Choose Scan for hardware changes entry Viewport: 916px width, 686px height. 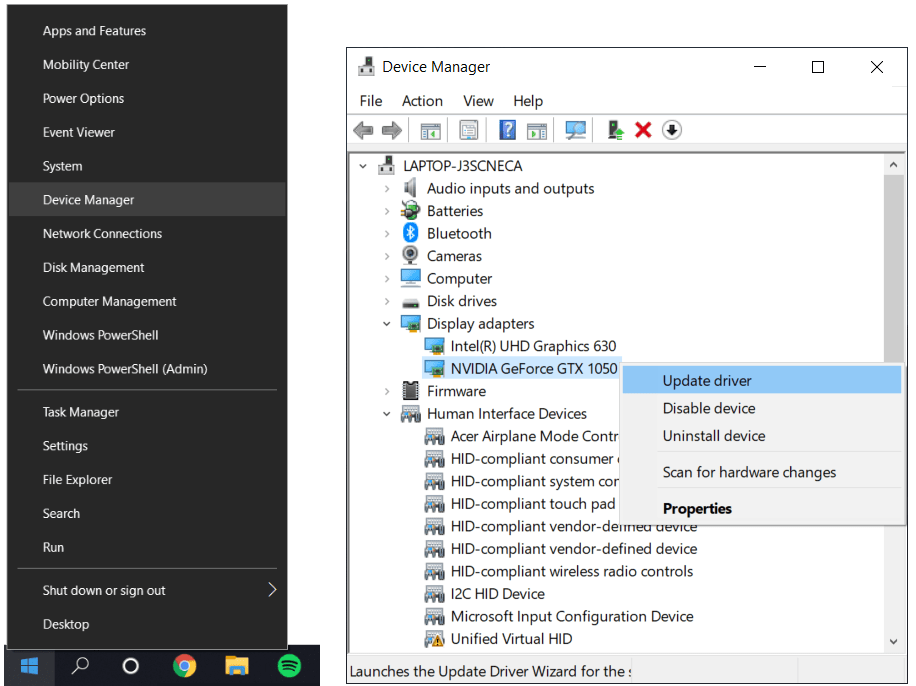click(x=762, y=472)
